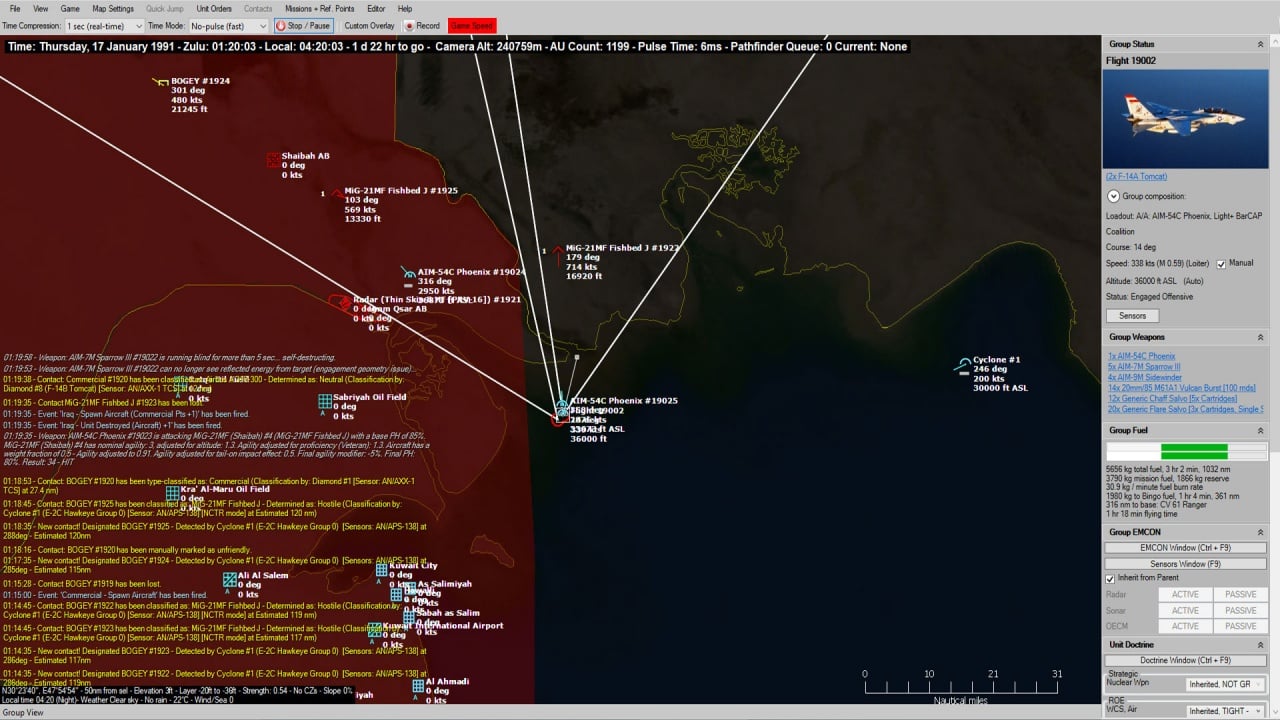Expand the Group composition section

coord(1113,196)
